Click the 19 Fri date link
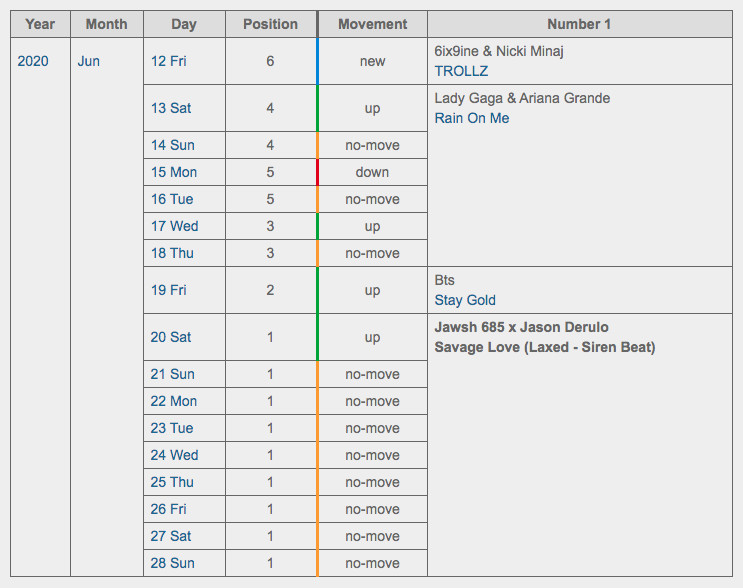The width and height of the screenshot is (743, 588). click(169, 290)
